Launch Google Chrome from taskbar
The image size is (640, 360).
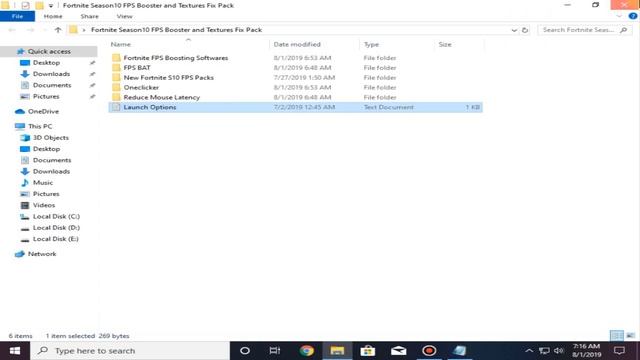click(306, 351)
